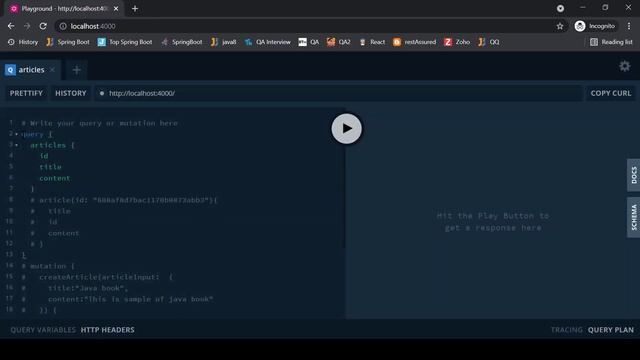This screenshot has height=360, width=640.
Task: Click the 'content' field on line 6
Action: (55, 178)
